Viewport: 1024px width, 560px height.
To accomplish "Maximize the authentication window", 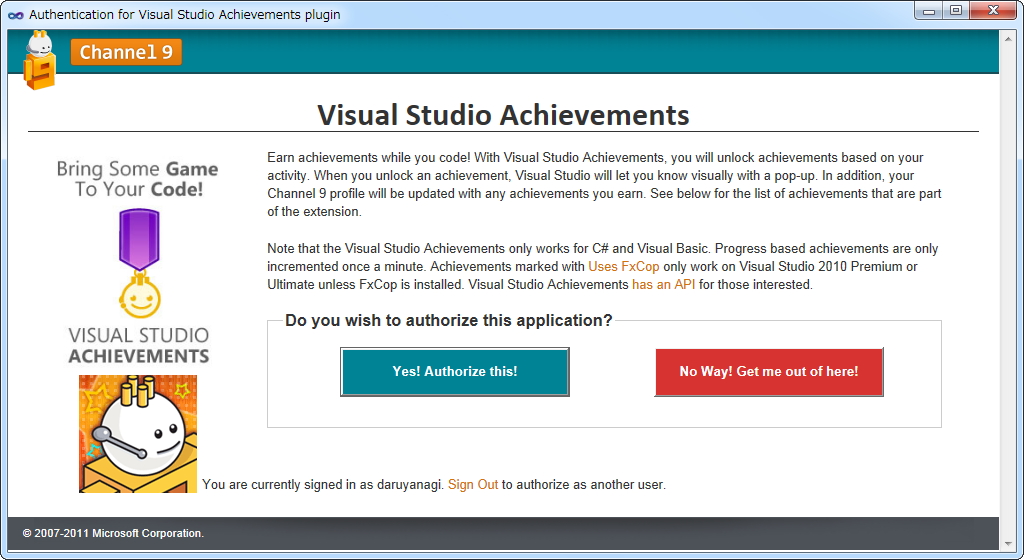I will pyautogui.click(x=956, y=11).
